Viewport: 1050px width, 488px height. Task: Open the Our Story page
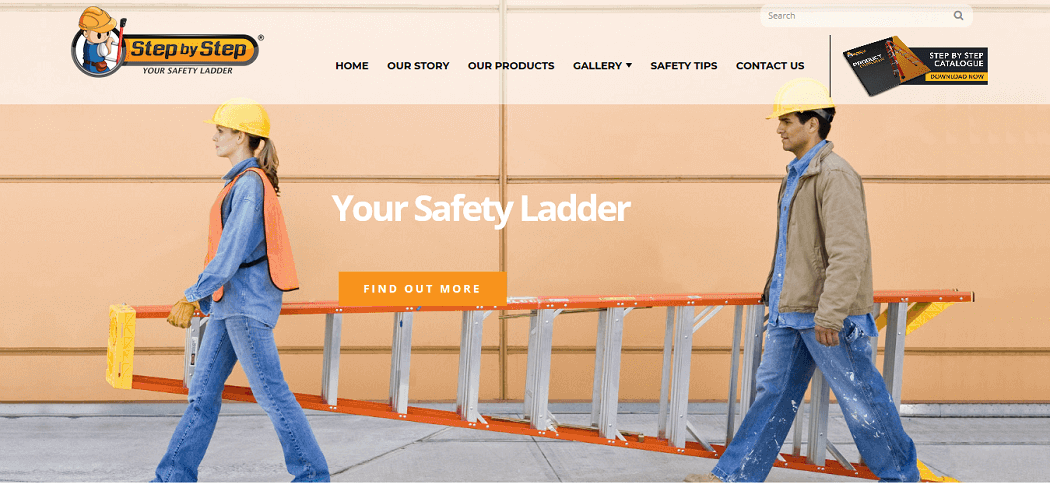(418, 66)
